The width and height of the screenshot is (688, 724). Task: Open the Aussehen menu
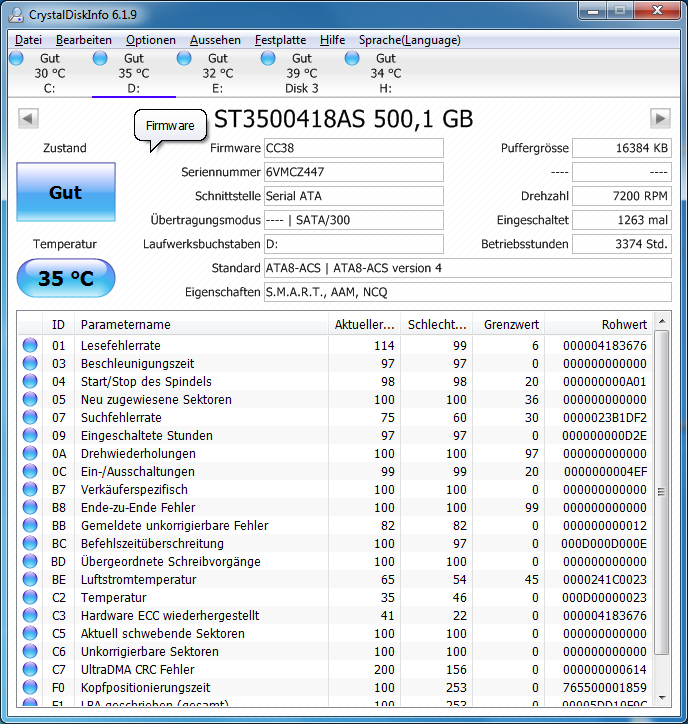coord(215,40)
